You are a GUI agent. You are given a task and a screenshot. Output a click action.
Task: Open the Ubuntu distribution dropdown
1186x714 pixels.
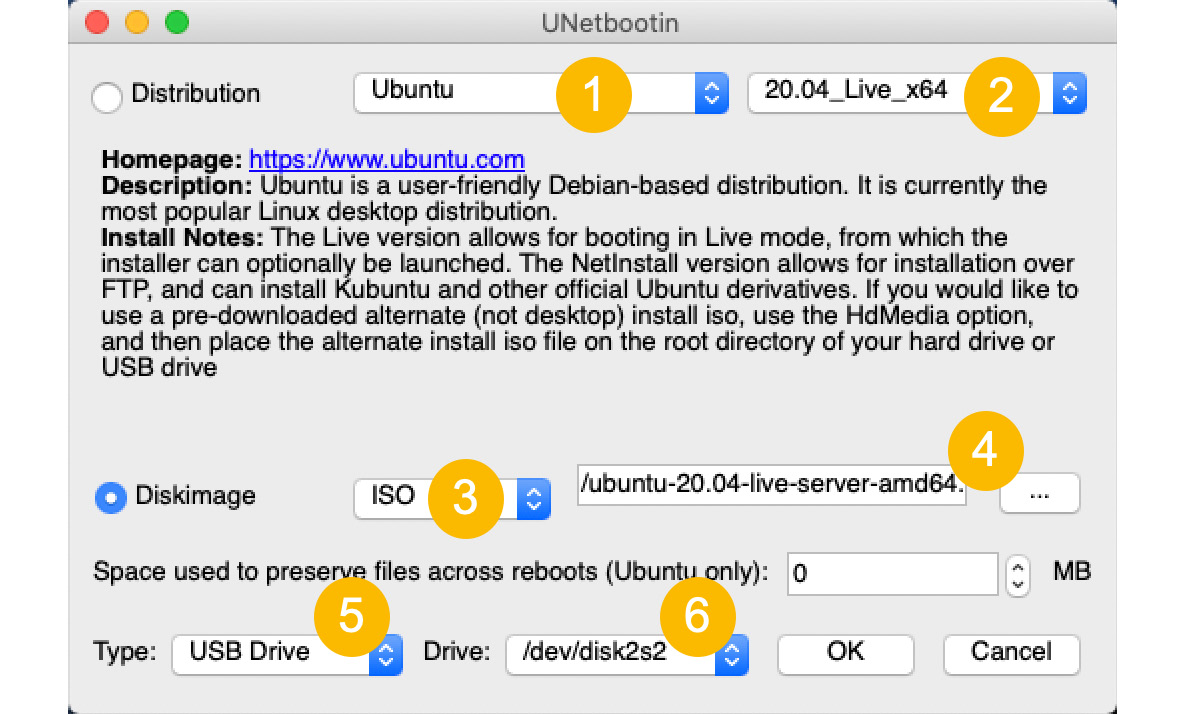click(x=541, y=93)
